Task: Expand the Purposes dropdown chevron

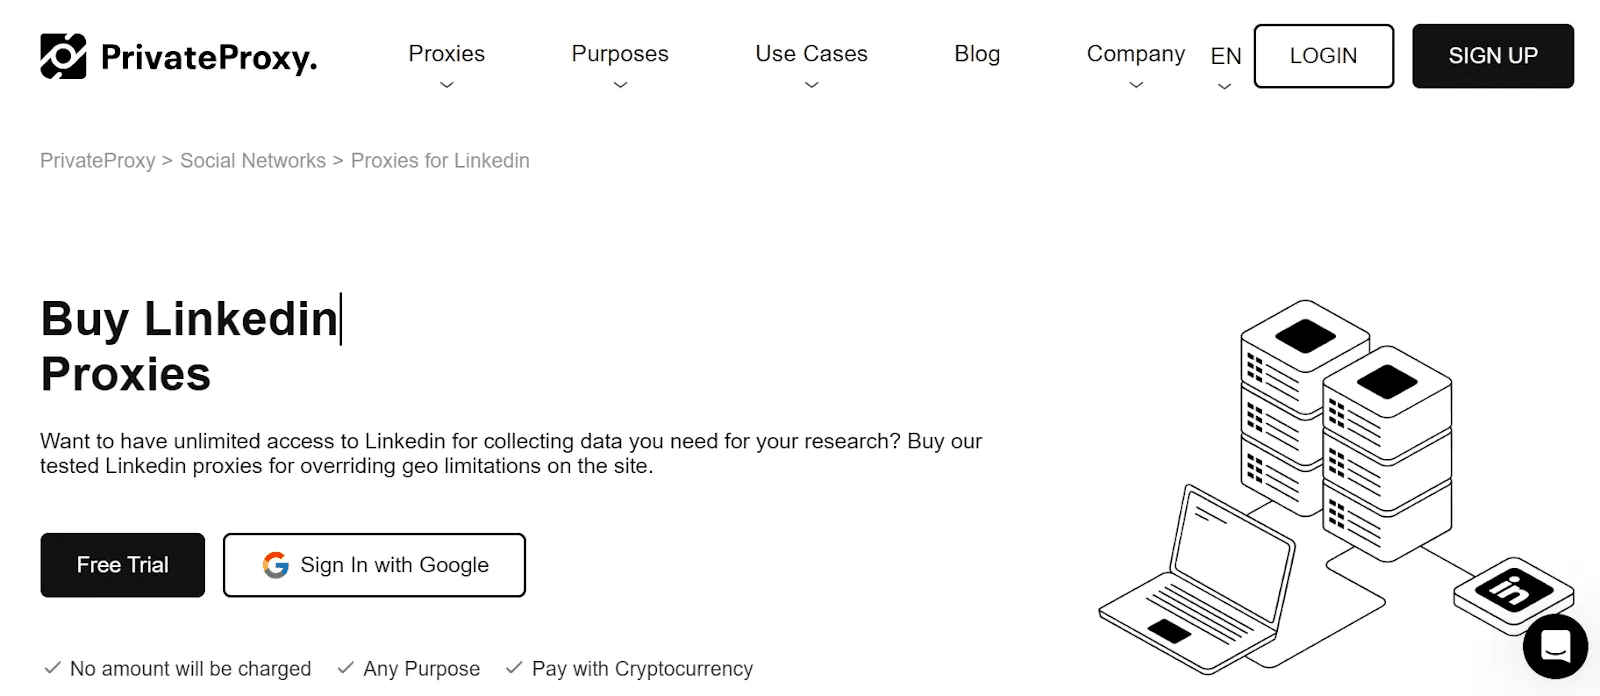Action: pyautogui.click(x=620, y=85)
